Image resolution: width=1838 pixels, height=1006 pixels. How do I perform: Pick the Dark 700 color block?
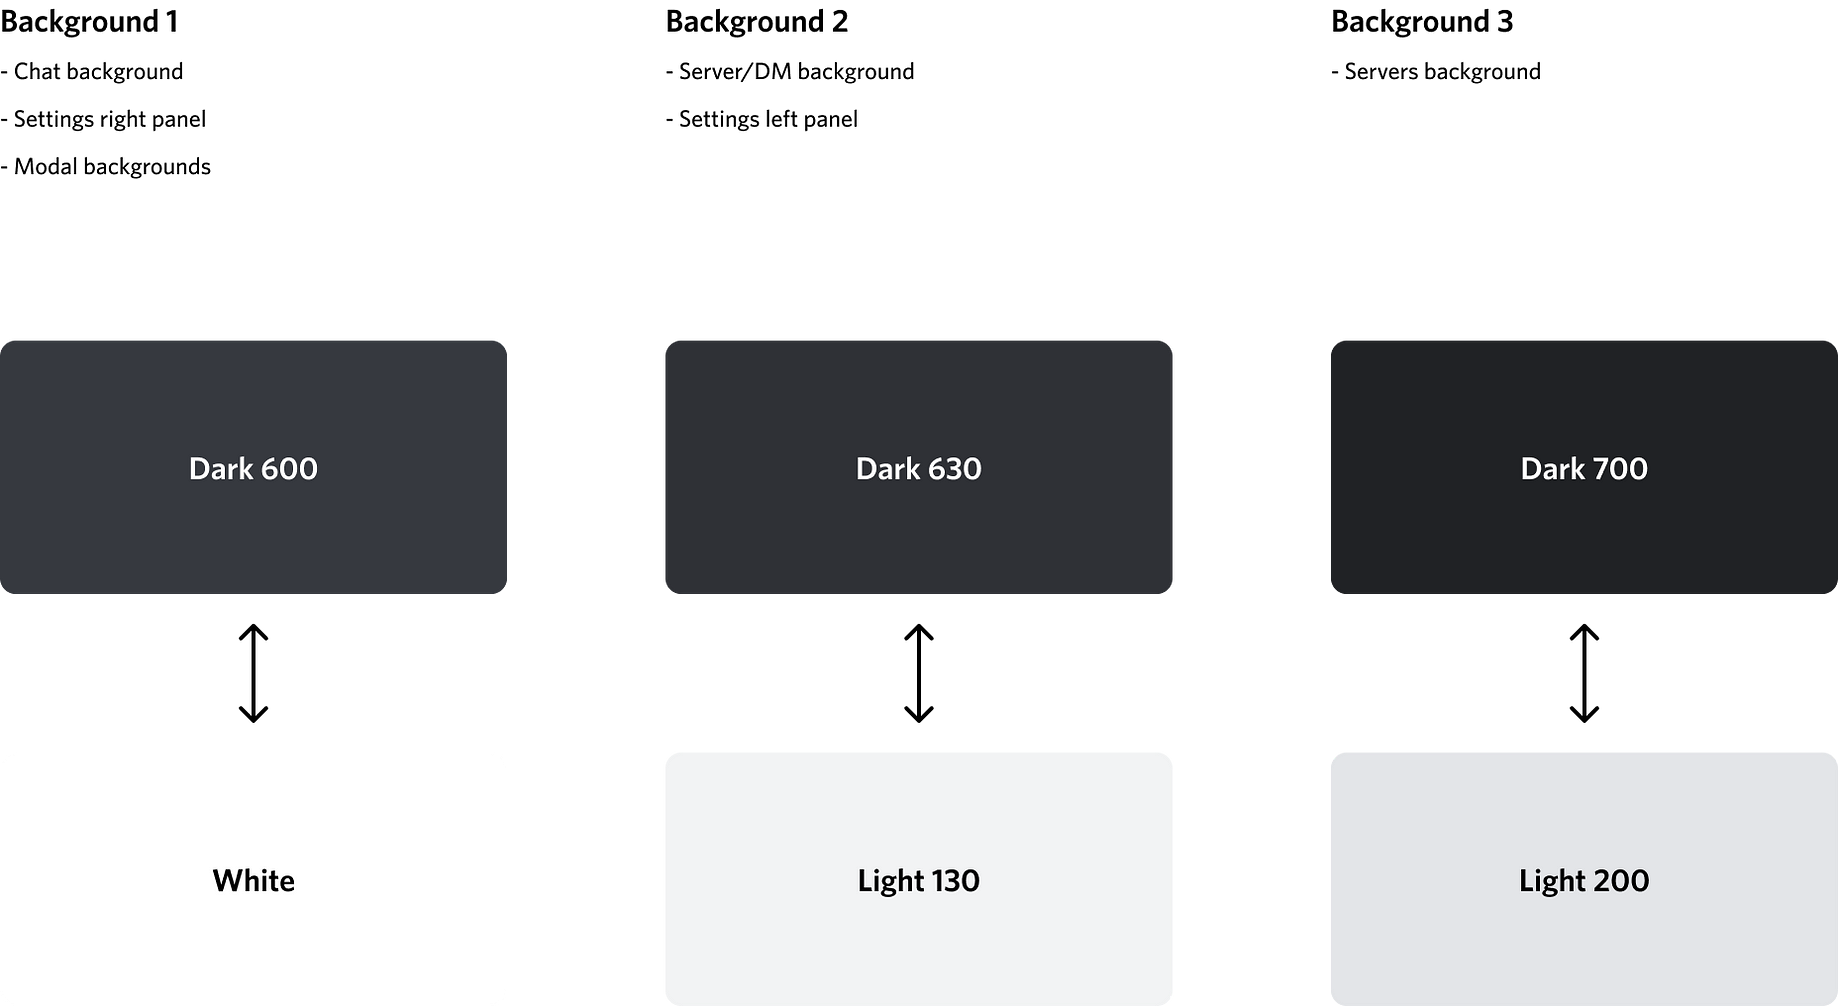point(1584,467)
